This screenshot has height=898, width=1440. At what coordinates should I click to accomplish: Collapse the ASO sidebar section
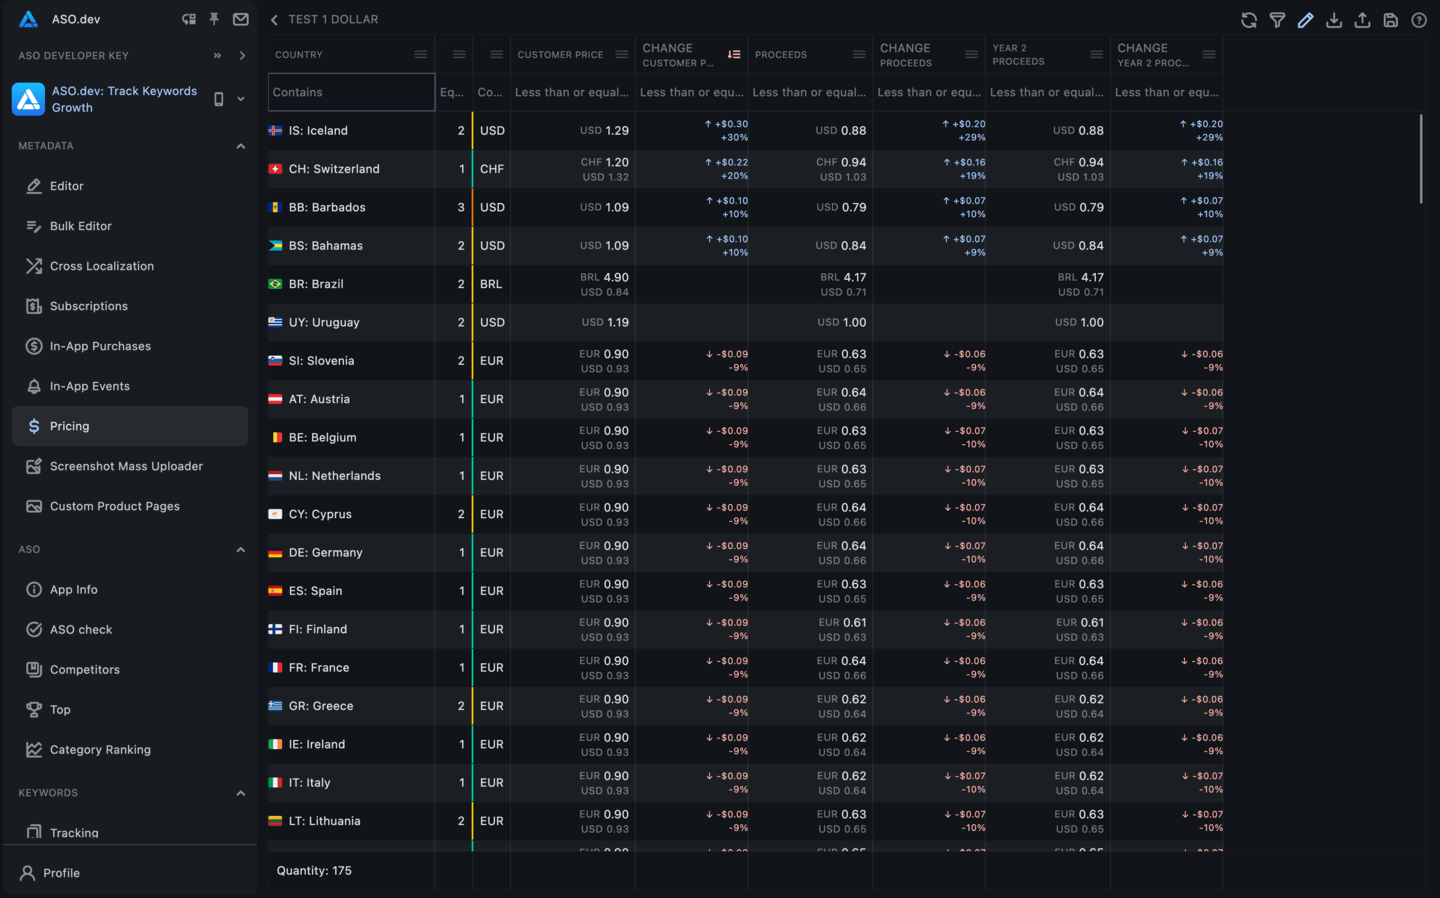[x=240, y=549]
